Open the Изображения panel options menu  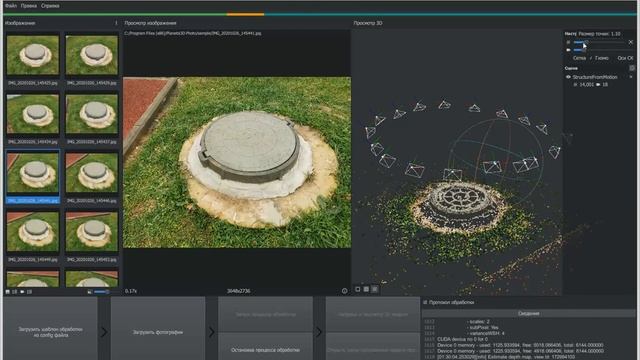coord(116,23)
